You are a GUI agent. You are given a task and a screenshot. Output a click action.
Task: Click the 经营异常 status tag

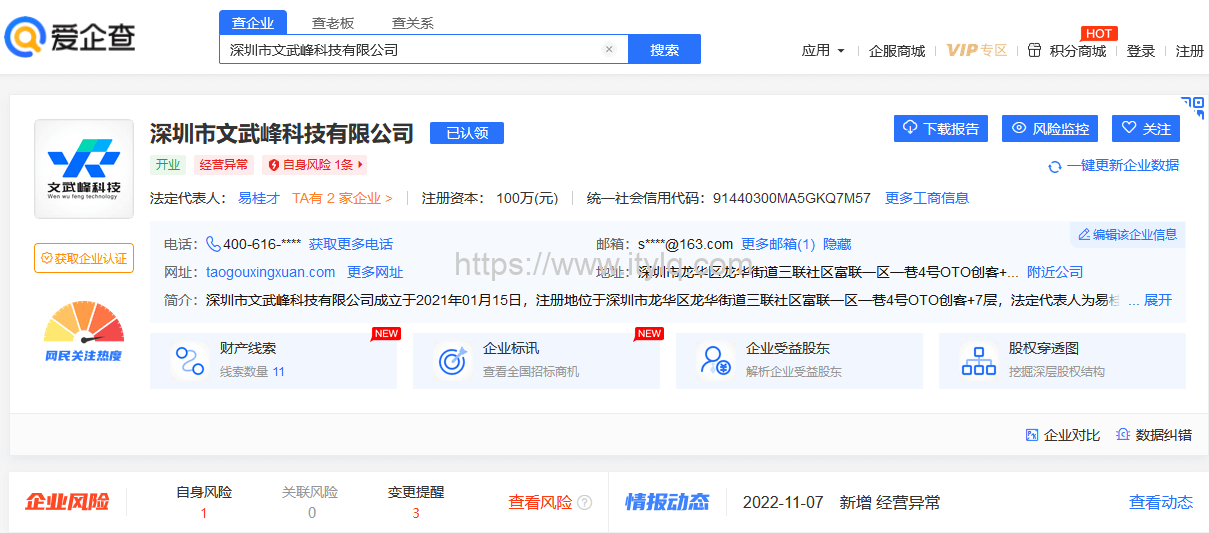click(224, 165)
